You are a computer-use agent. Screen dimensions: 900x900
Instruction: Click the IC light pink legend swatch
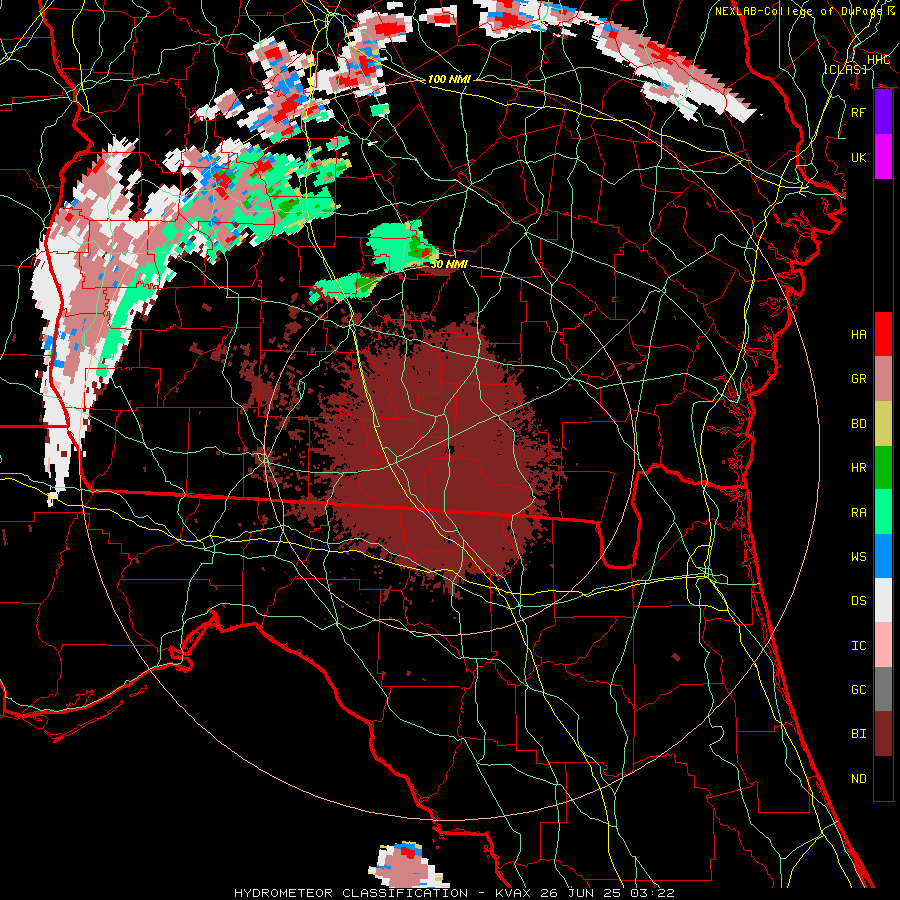[883, 645]
